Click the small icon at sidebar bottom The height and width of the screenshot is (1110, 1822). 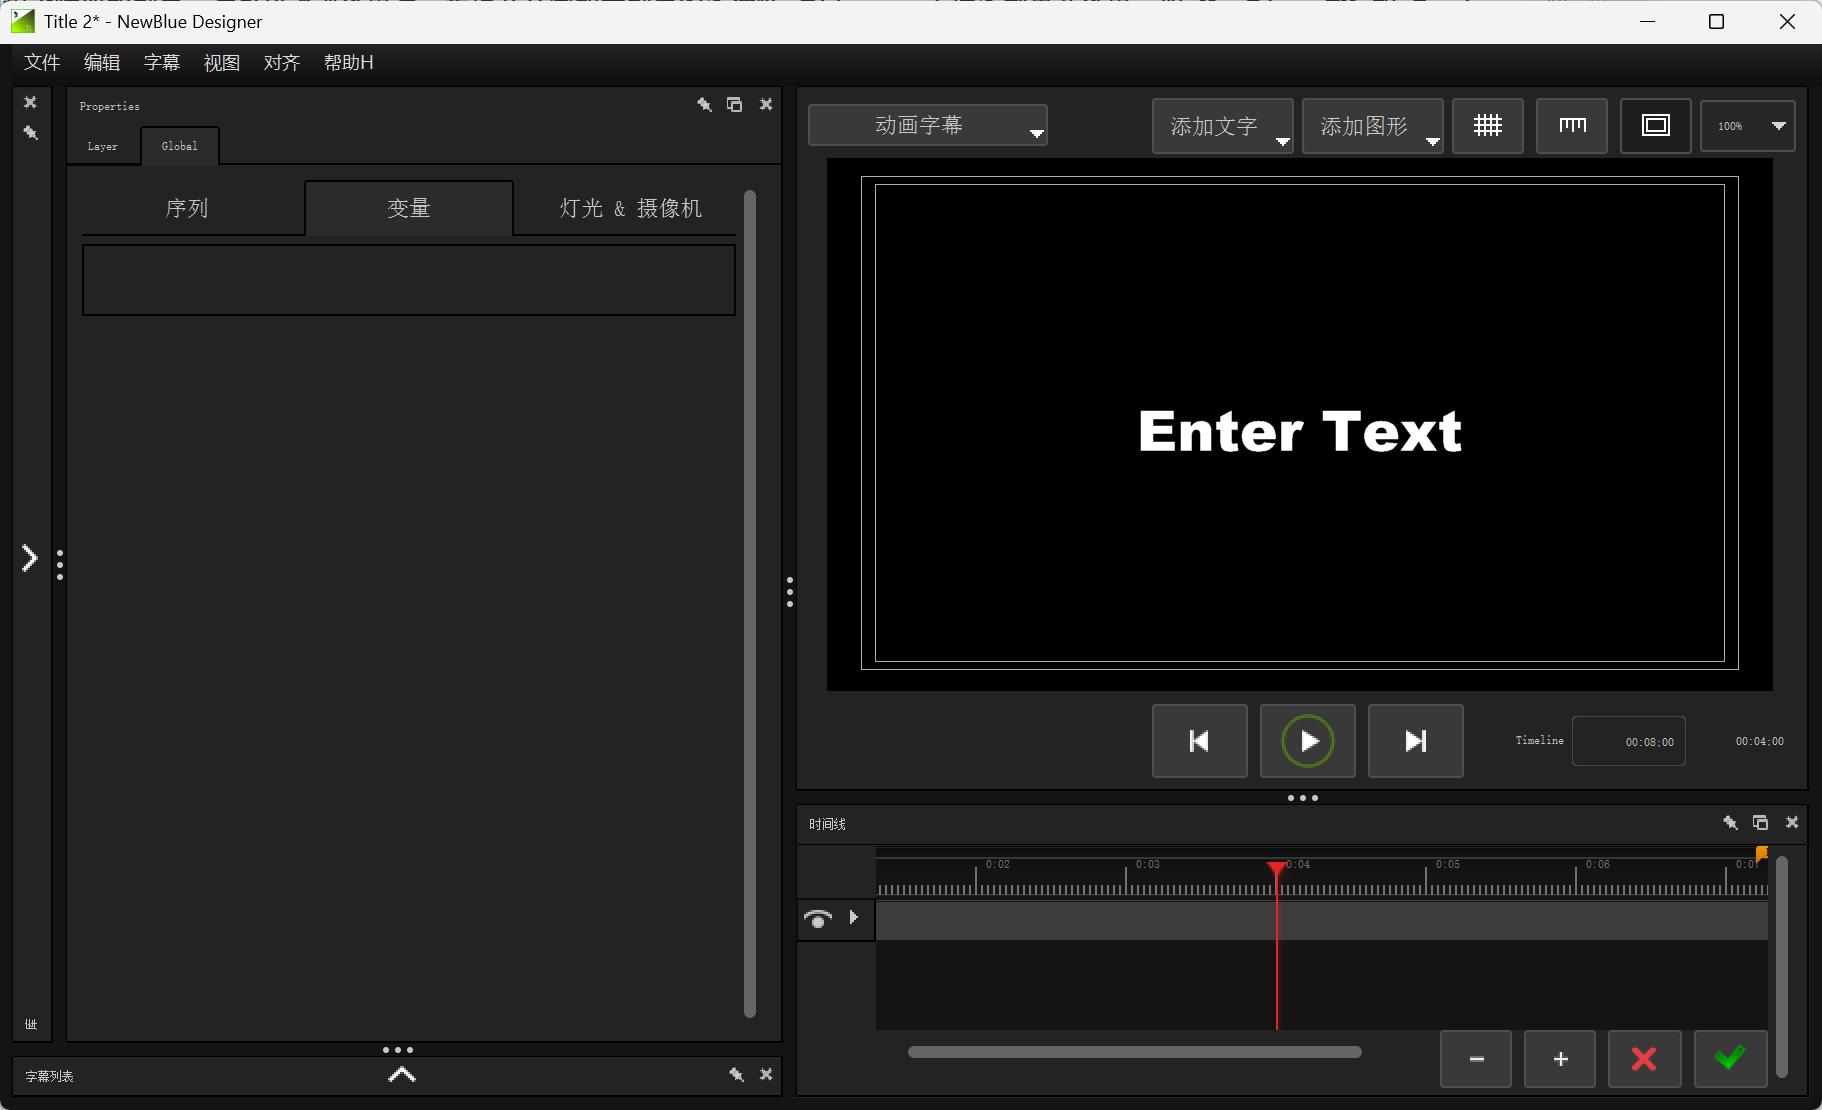point(31,1024)
